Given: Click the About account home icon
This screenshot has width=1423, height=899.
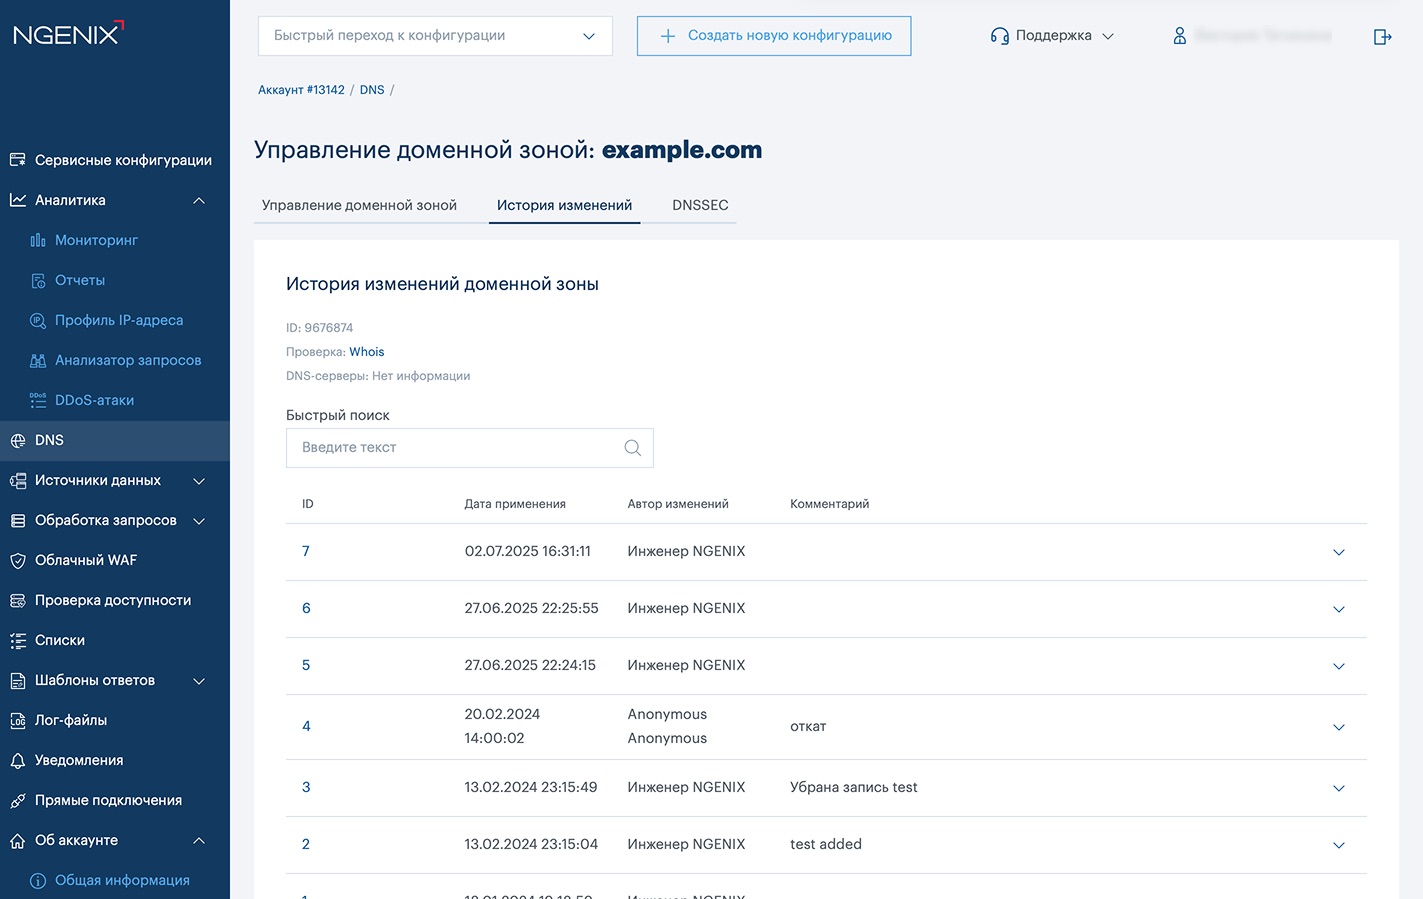Looking at the screenshot, I should click(x=18, y=840).
